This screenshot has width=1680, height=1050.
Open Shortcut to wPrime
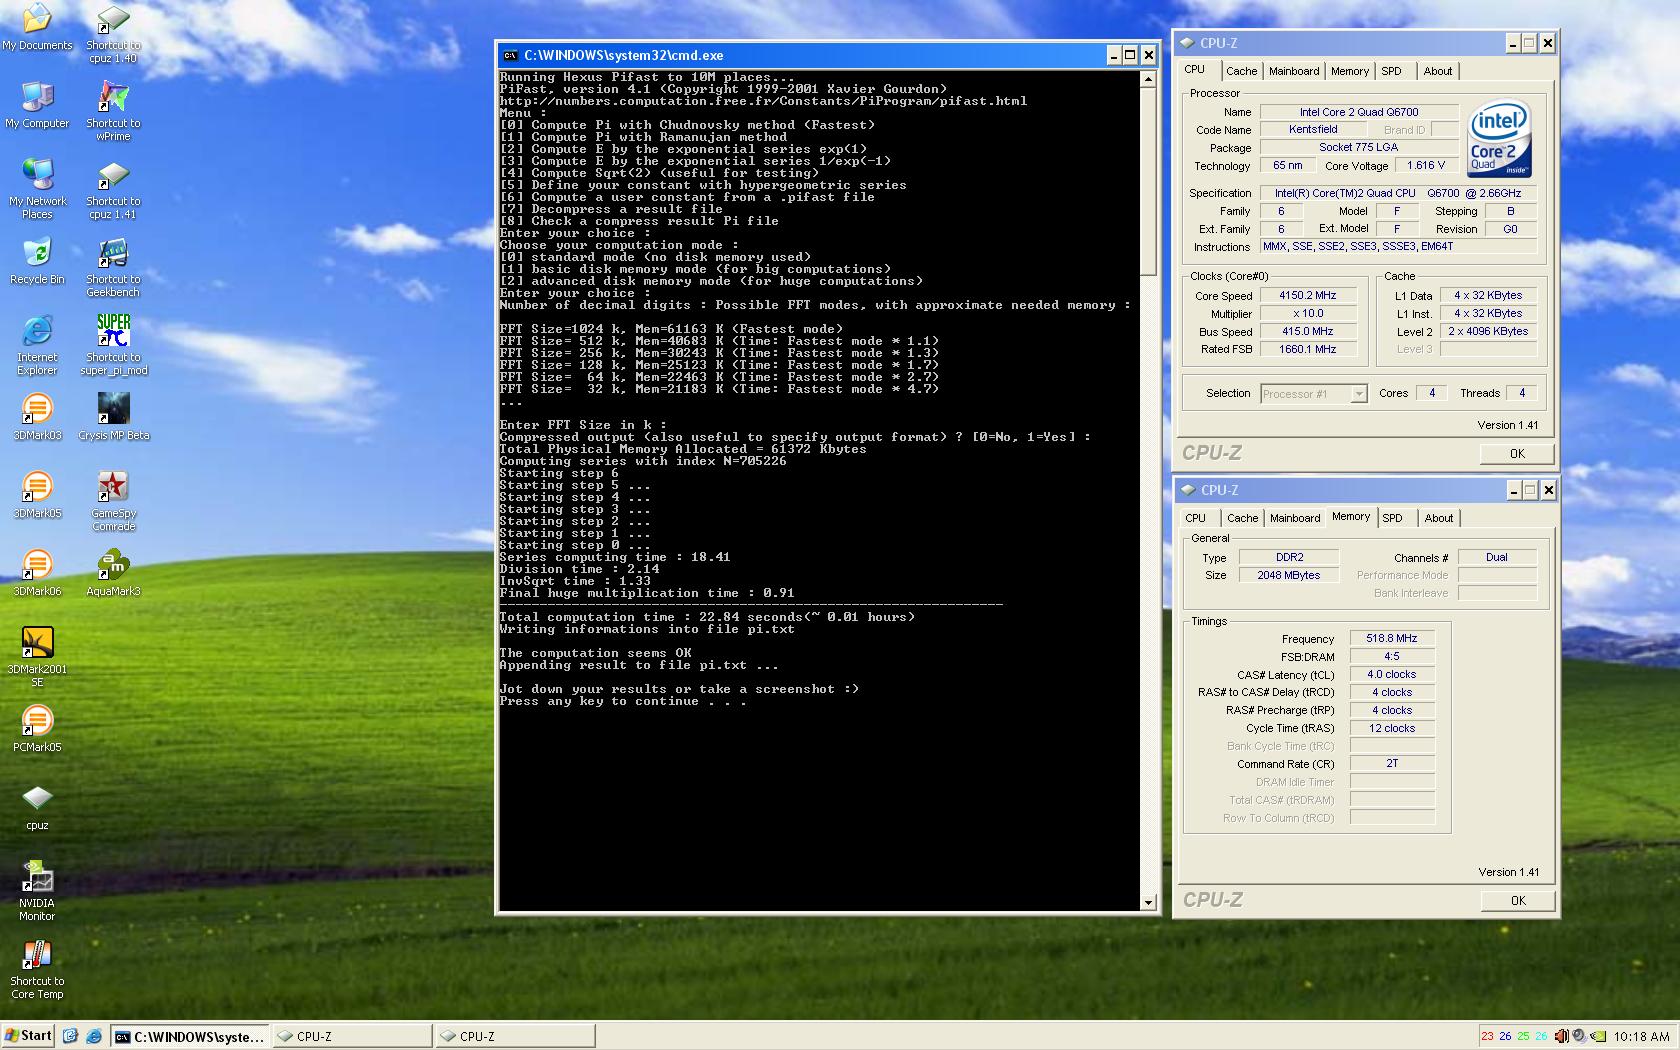[x=113, y=111]
